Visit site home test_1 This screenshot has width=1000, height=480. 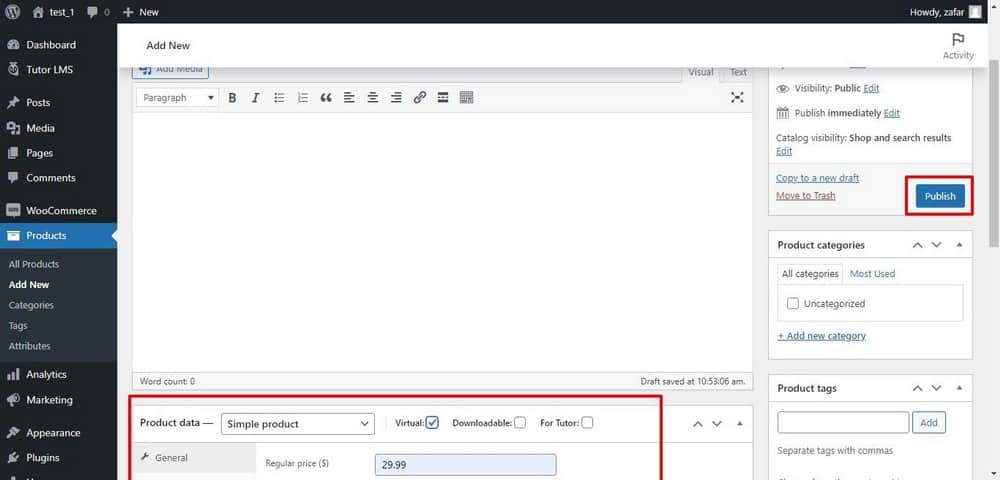[x=53, y=11]
